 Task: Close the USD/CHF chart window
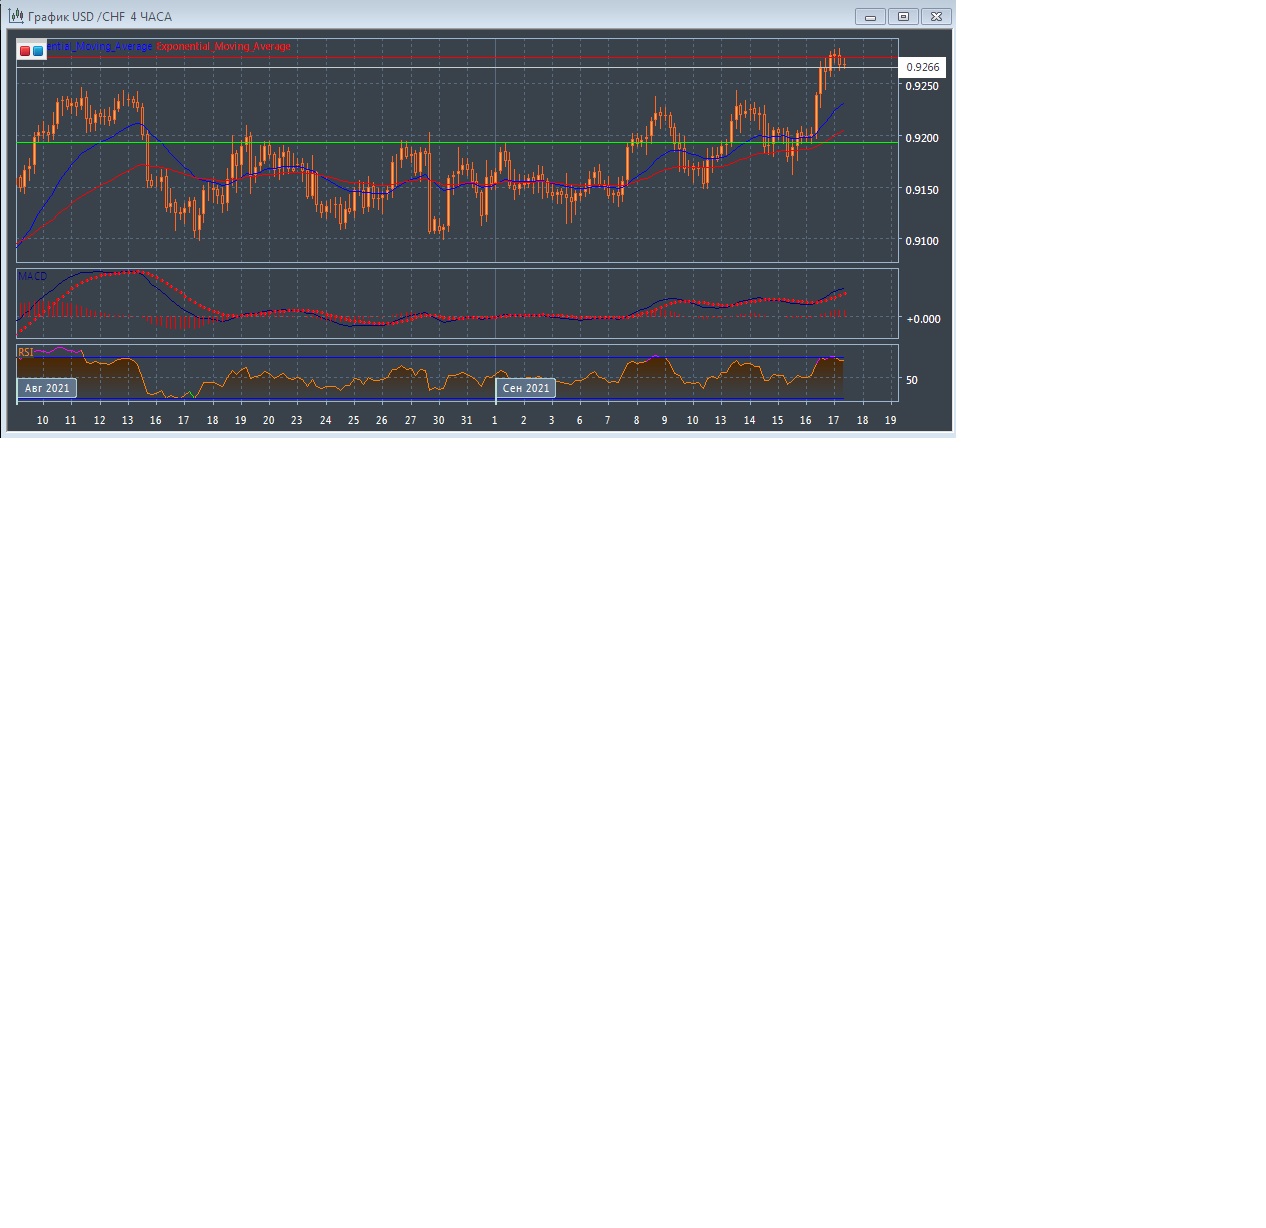(x=936, y=16)
